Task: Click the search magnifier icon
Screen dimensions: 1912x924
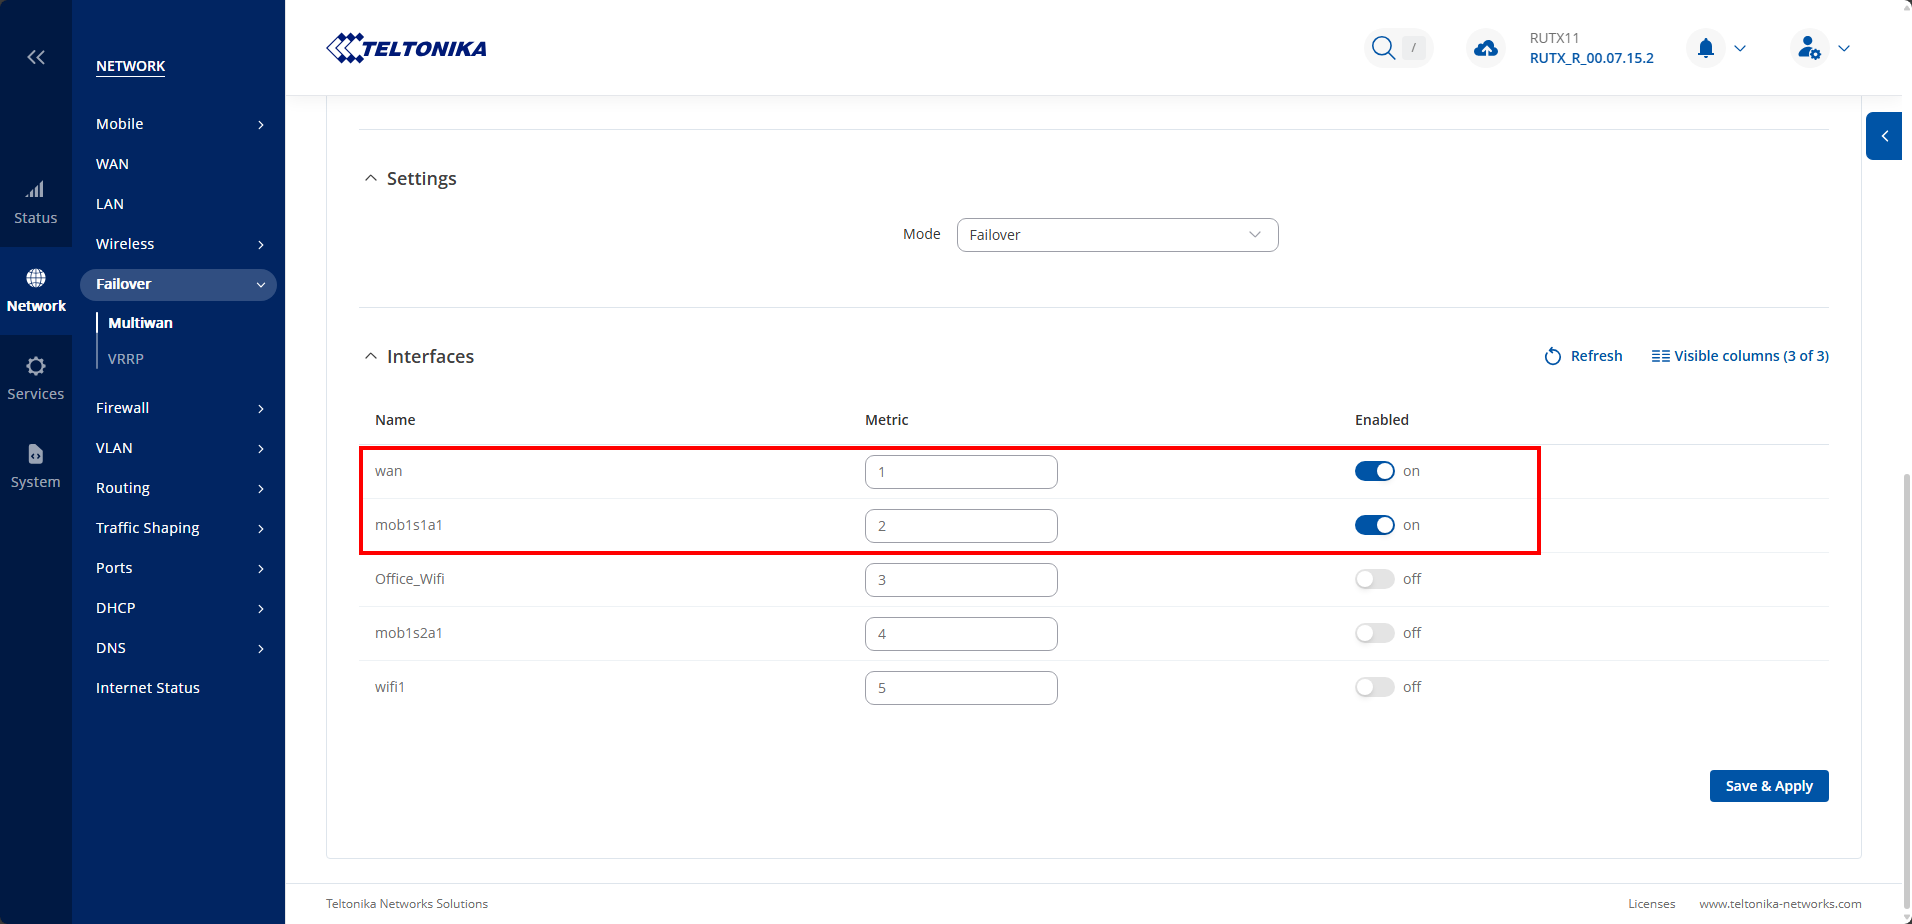Action: click(x=1383, y=48)
